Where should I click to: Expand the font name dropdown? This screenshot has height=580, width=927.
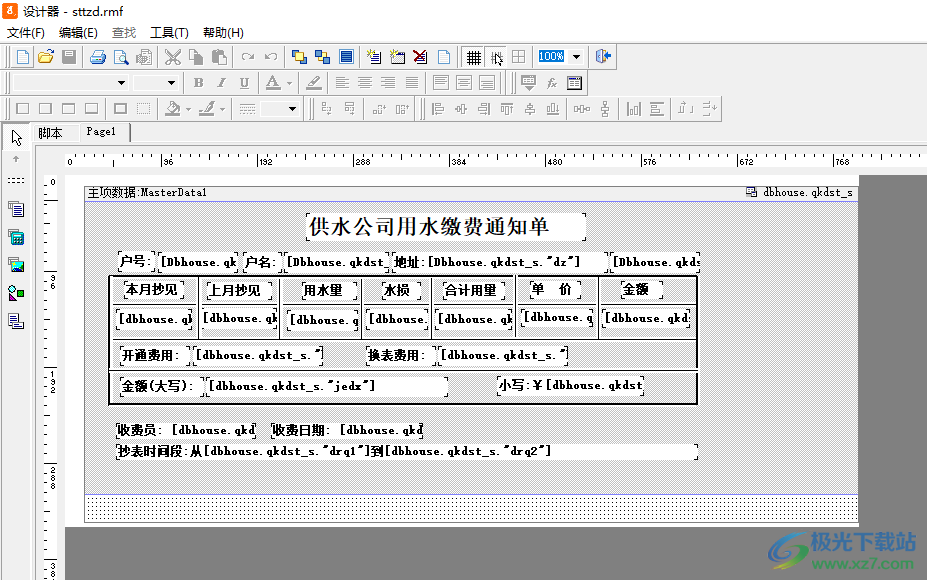click(x=122, y=83)
